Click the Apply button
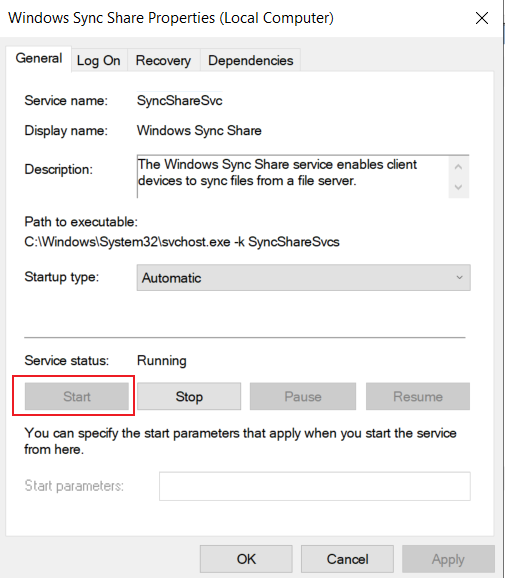This screenshot has width=505, height=578. (x=448, y=559)
